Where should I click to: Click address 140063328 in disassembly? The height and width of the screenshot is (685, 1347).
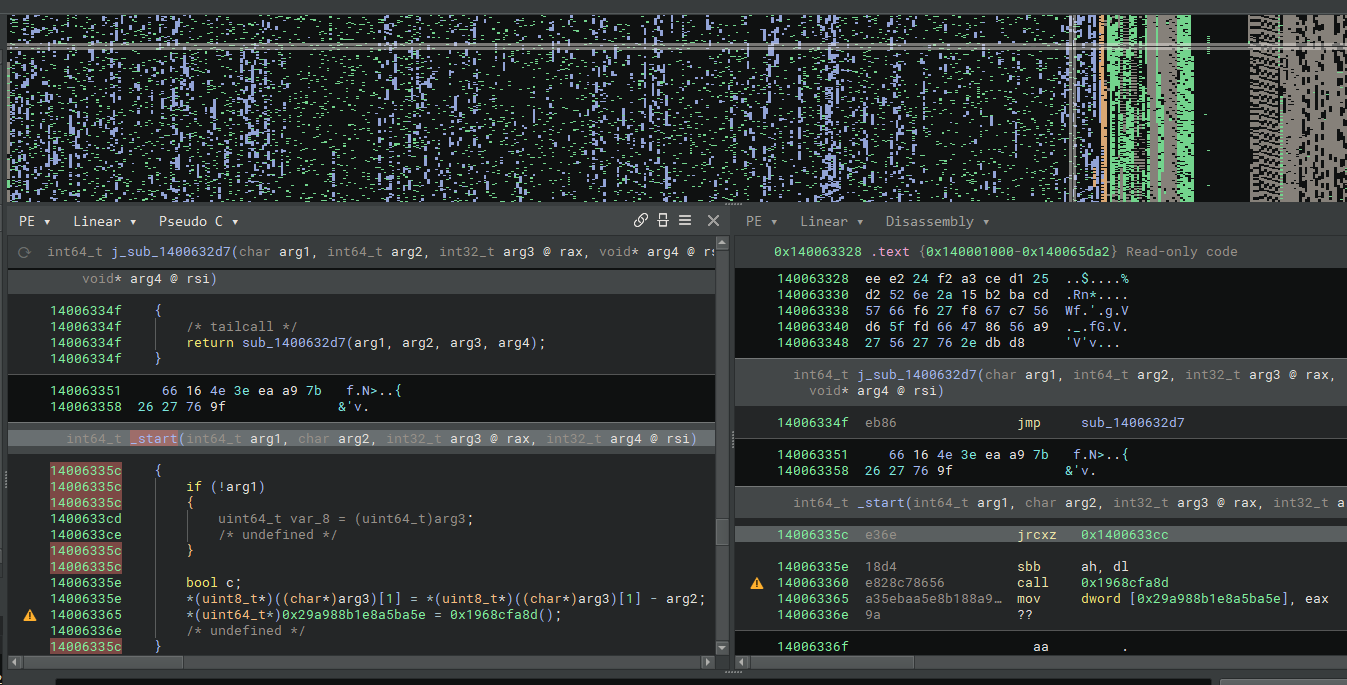coord(813,279)
